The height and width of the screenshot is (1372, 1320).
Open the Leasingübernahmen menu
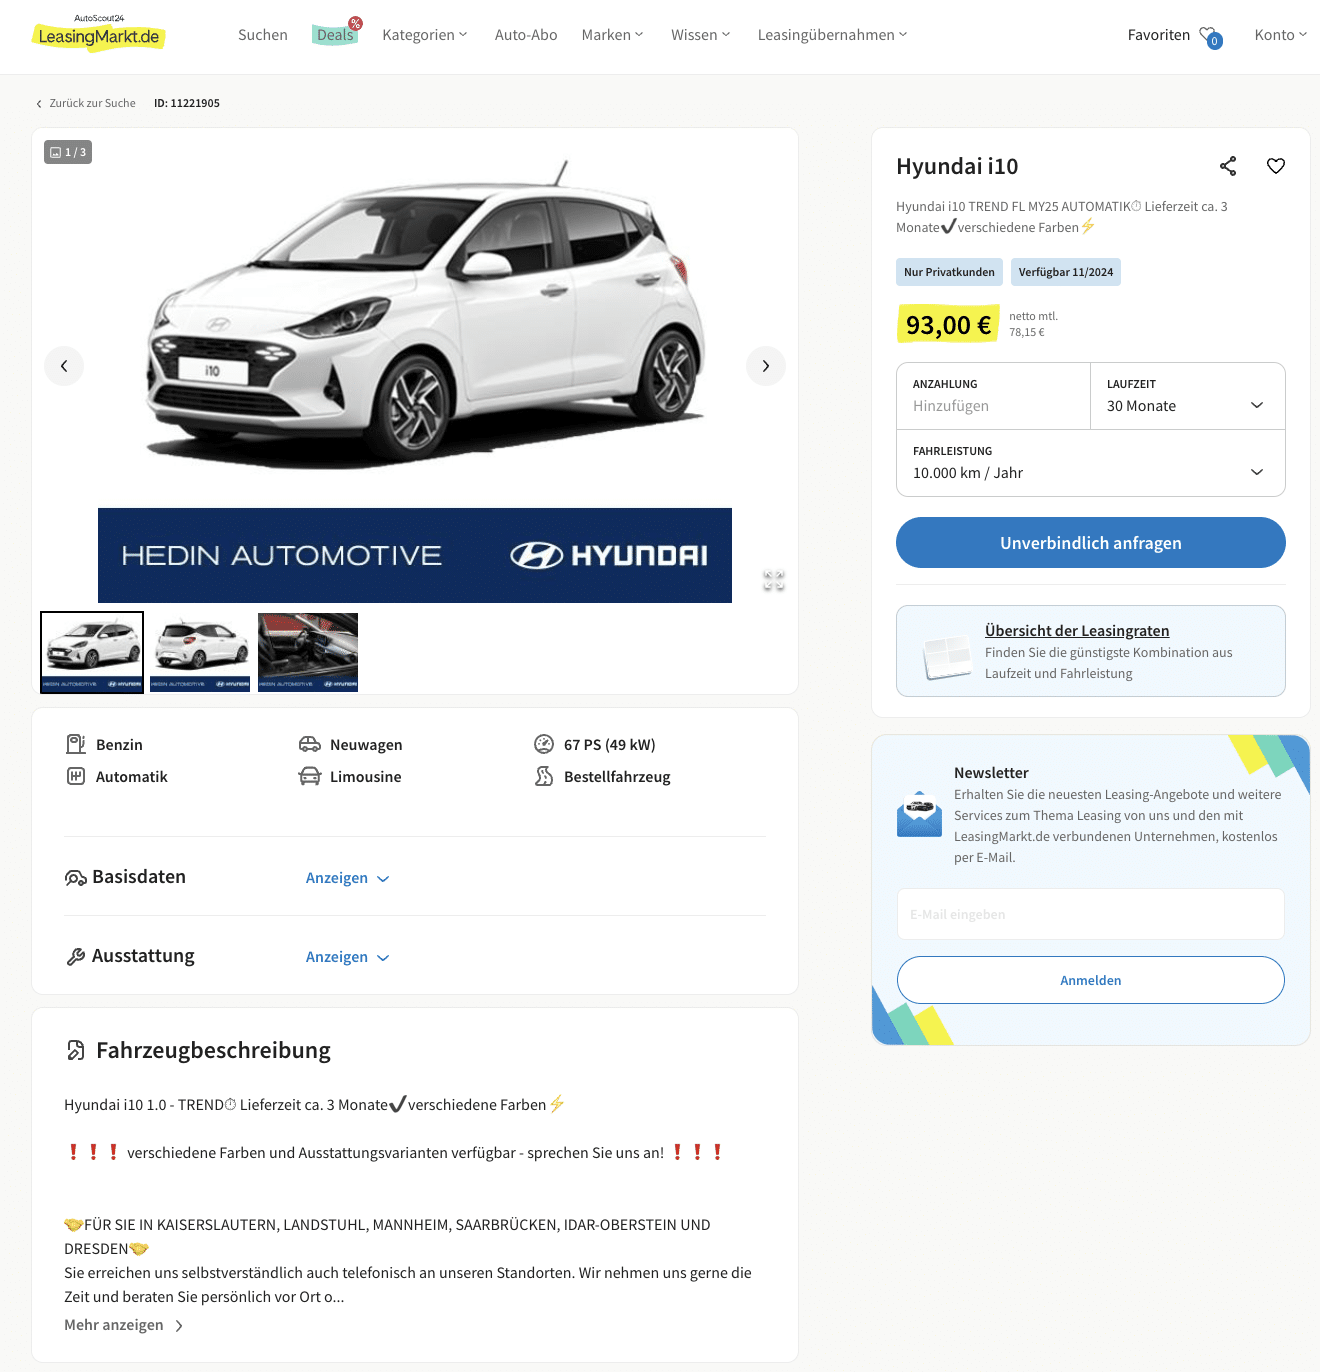pyautogui.click(x=832, y=35)
